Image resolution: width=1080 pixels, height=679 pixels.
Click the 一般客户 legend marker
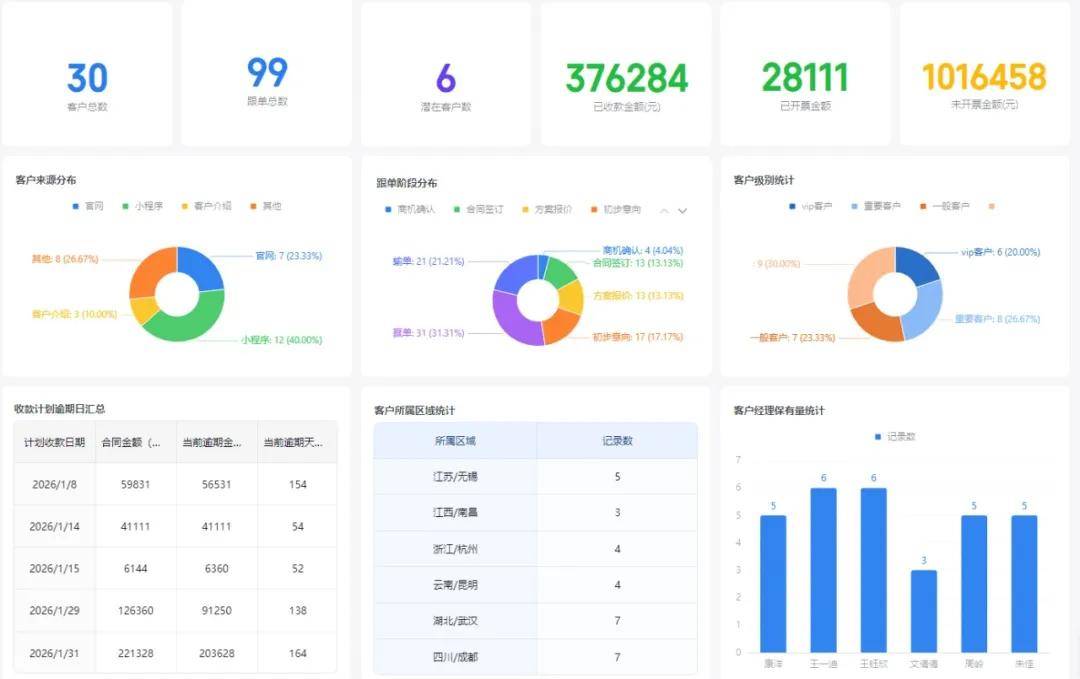[x=924, y=206]
